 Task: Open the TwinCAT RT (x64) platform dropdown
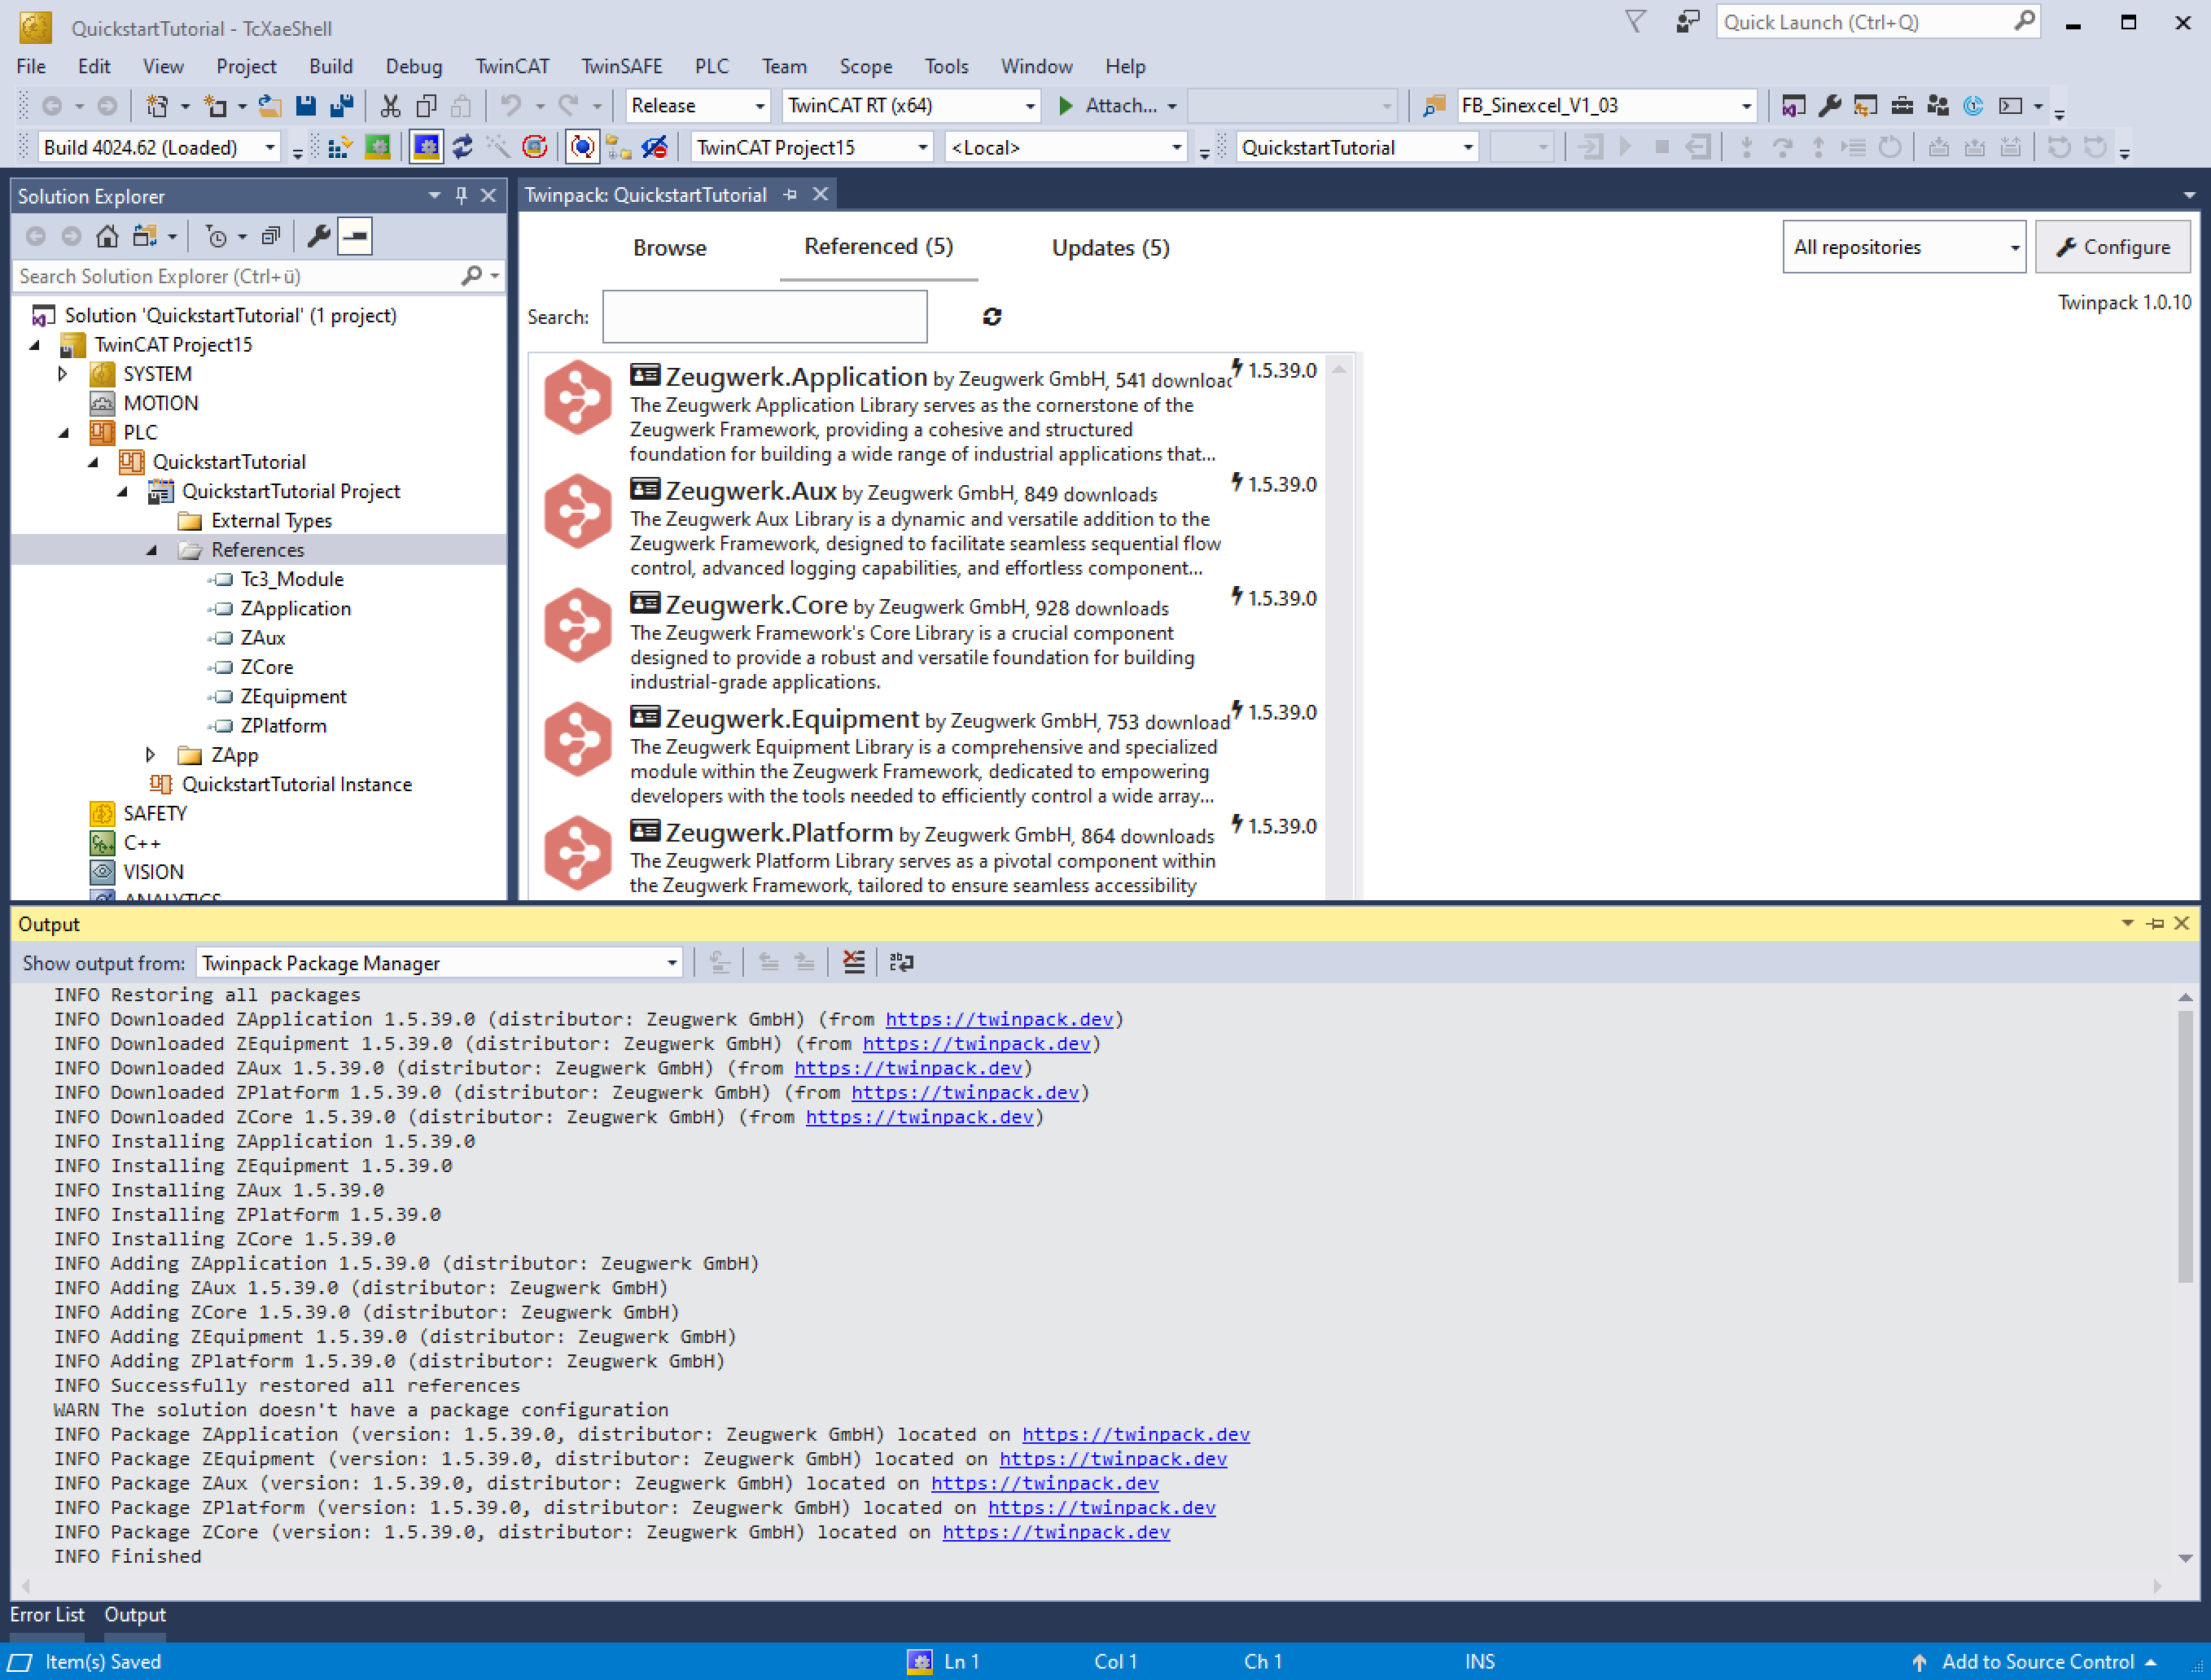911,105
